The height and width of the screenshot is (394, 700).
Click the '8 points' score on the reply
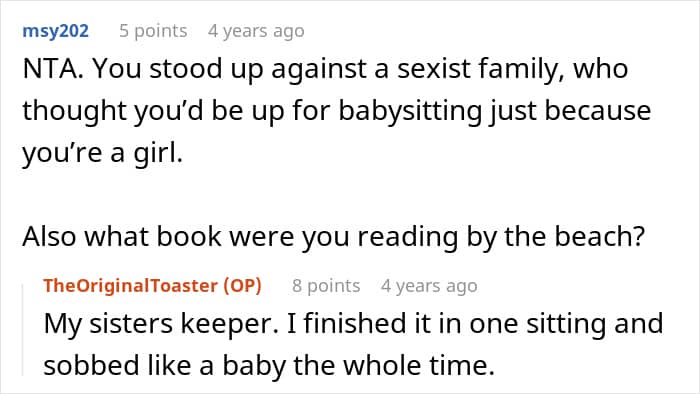326,286
